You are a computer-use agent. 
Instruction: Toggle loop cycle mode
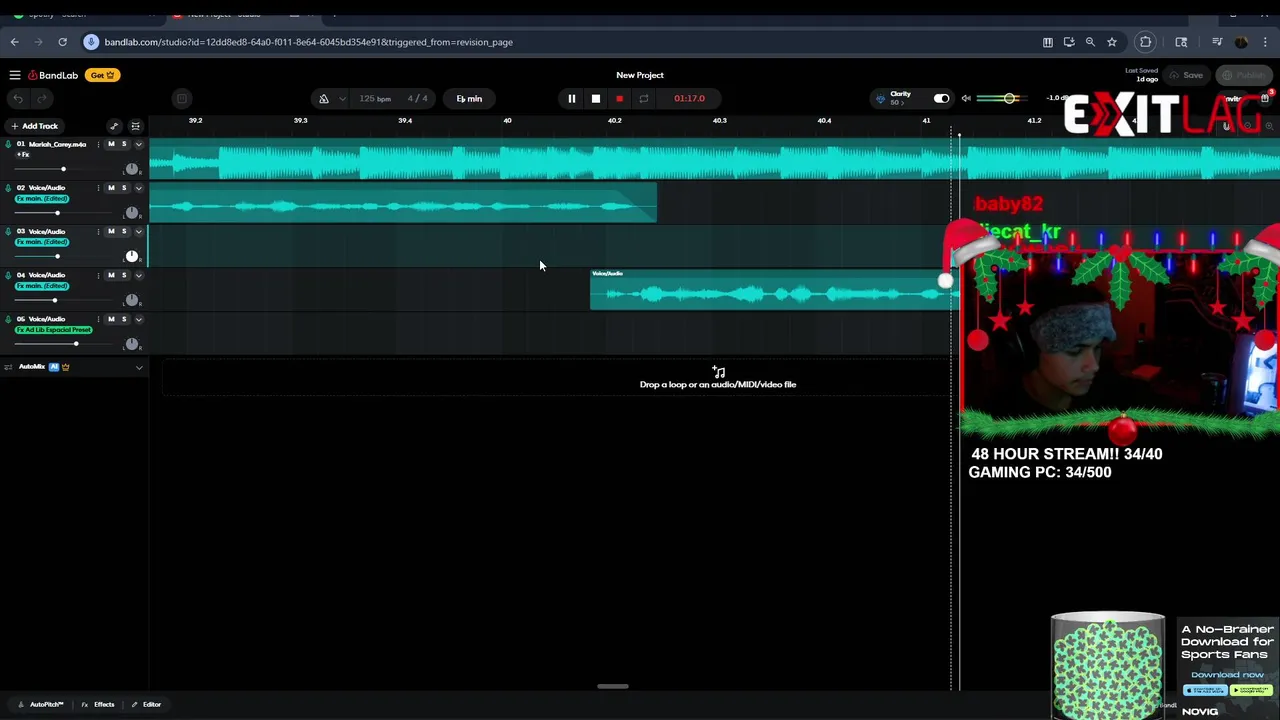[x=643, y=98]
